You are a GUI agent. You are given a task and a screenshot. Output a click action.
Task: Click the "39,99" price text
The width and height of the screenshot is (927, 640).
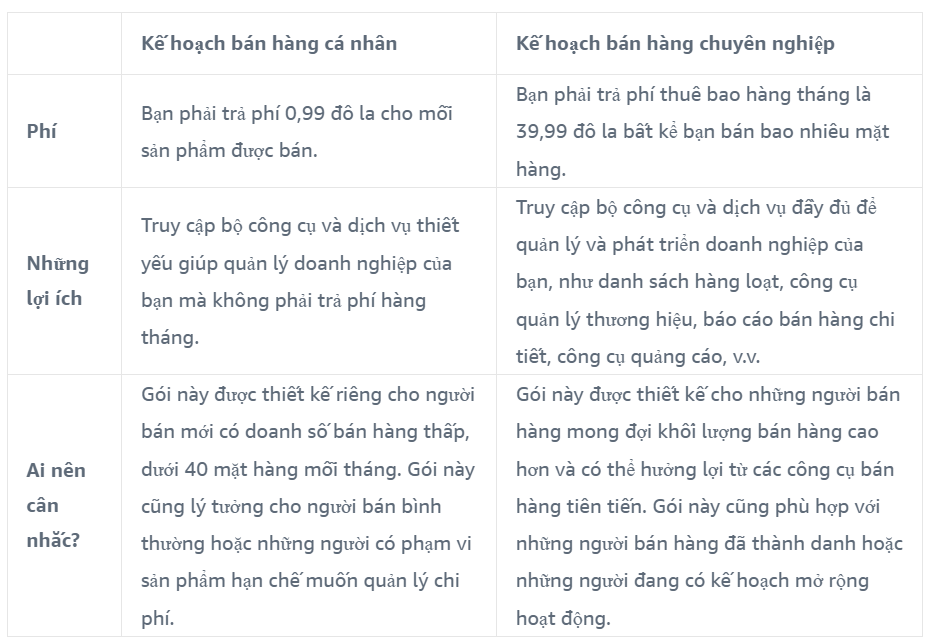click(x=543, y=132)
